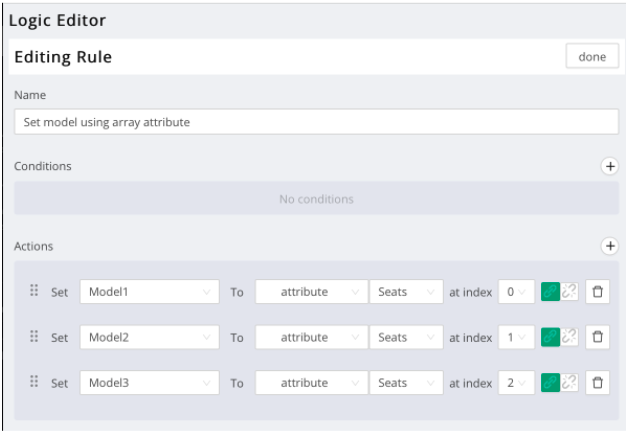Switch Model3 action to unlinked mode

point(570,382)
